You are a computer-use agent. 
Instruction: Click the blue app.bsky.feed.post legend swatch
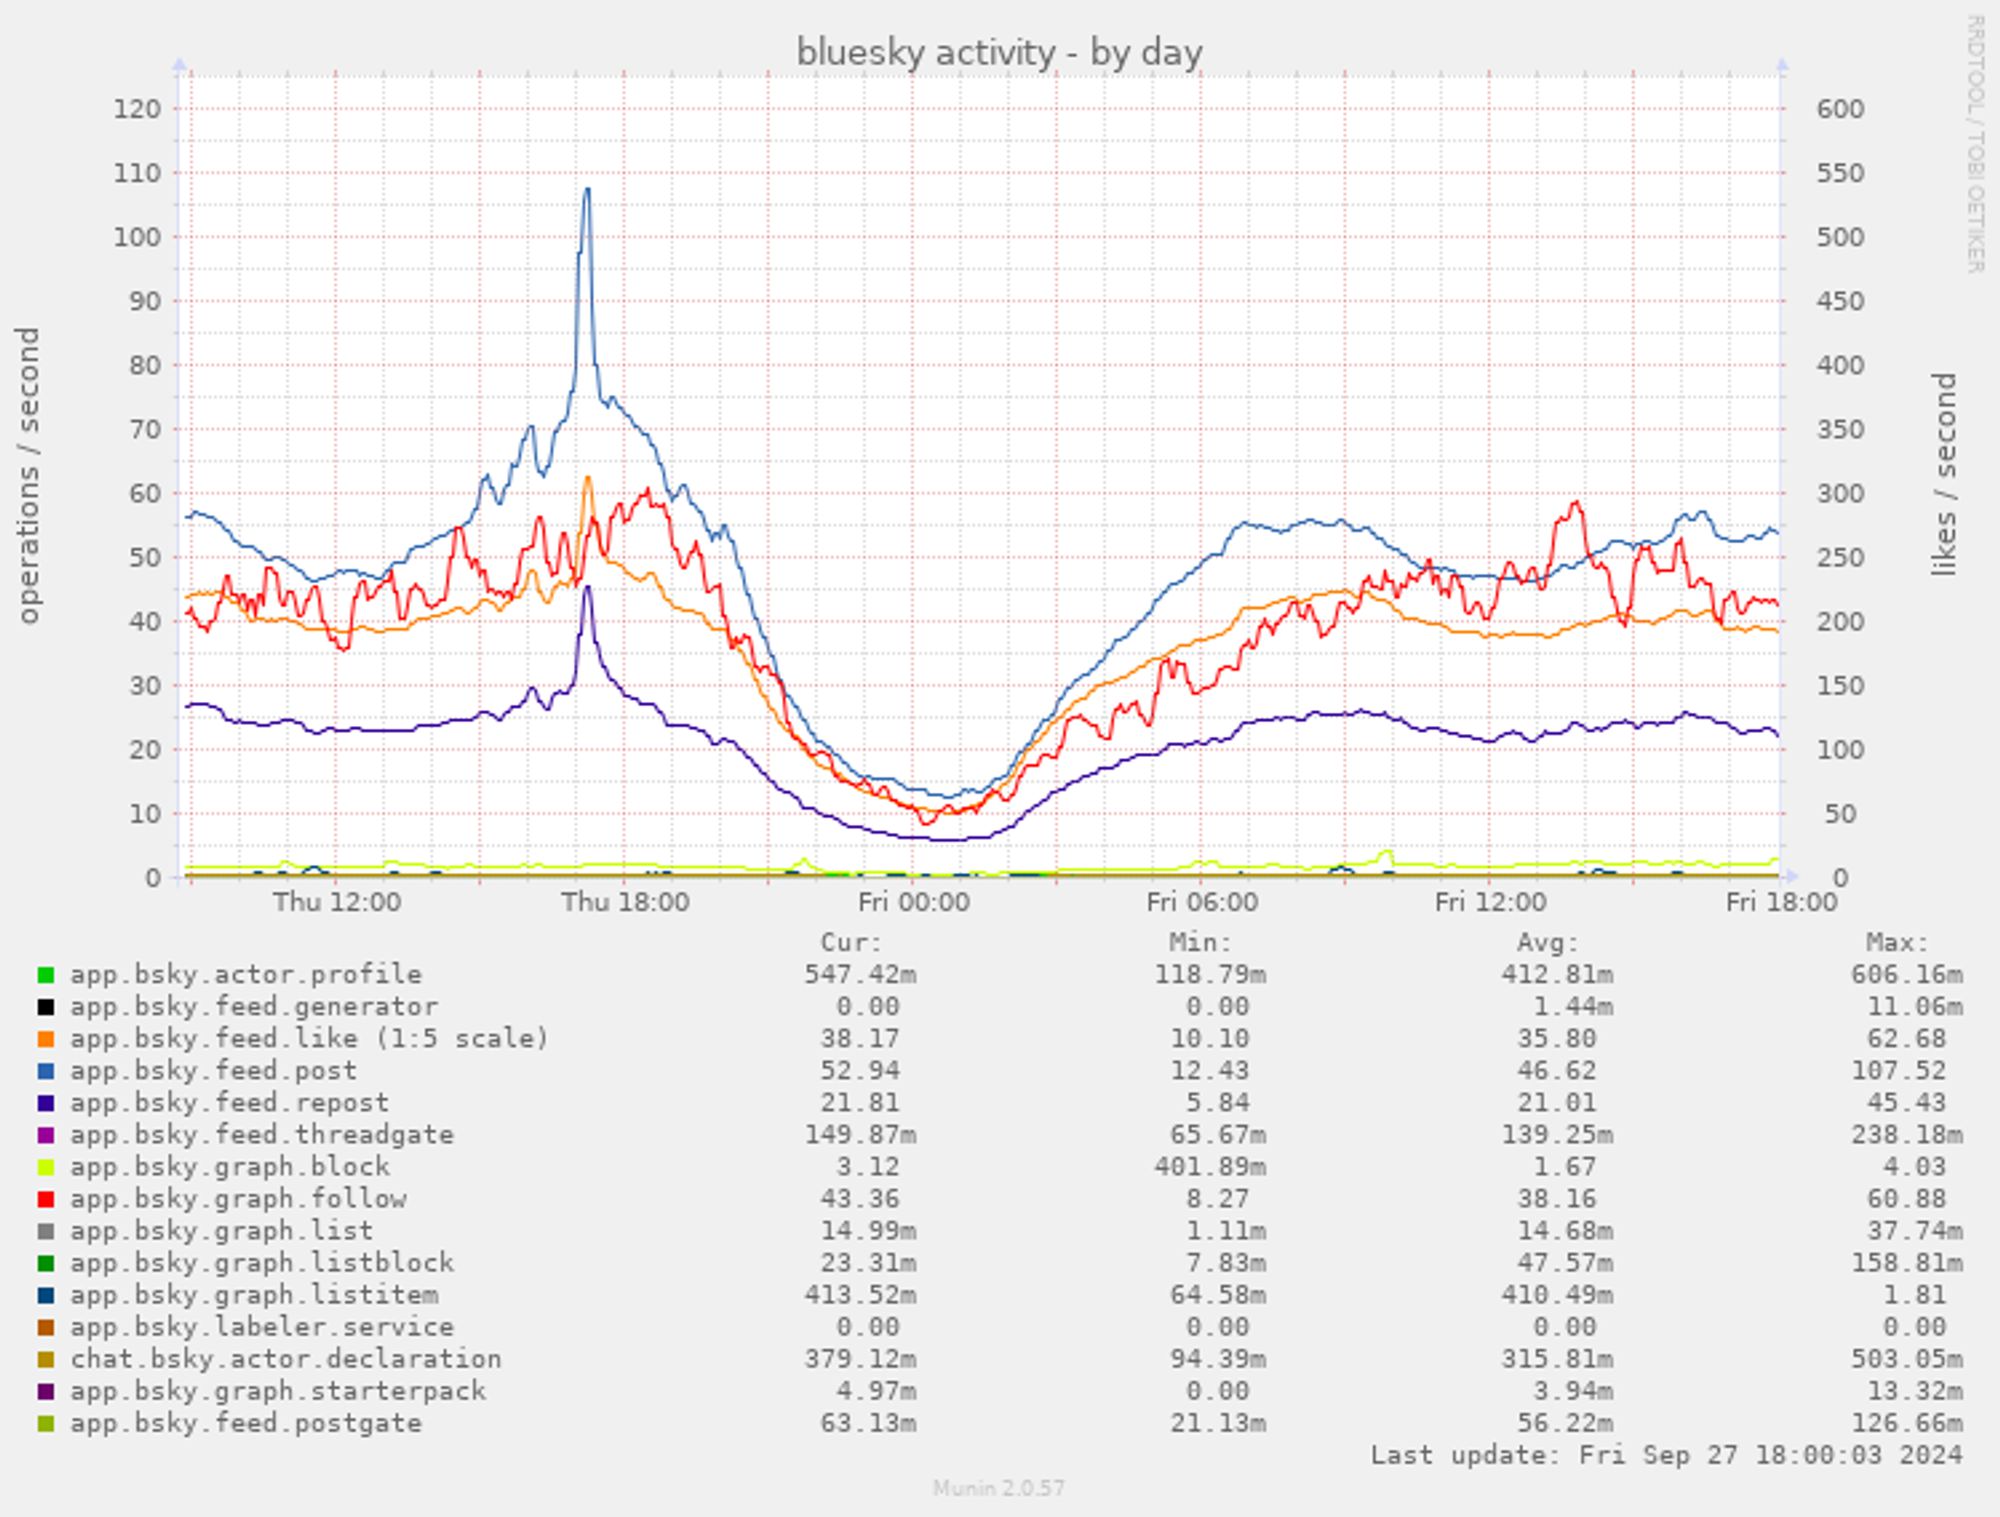coord(45,1070)
